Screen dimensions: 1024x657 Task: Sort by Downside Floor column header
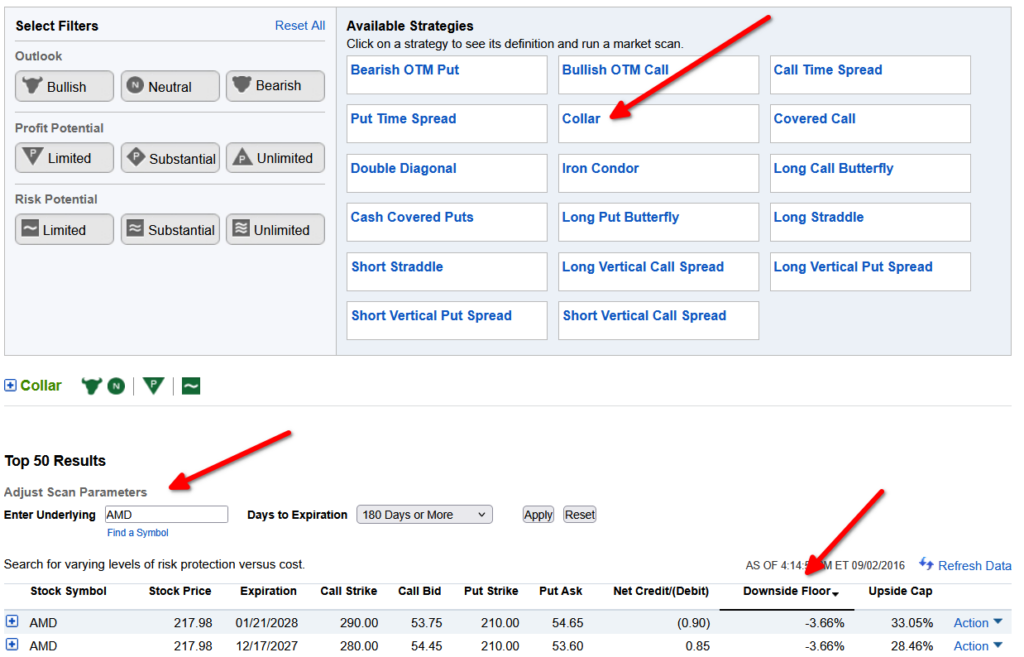point(787,591)
